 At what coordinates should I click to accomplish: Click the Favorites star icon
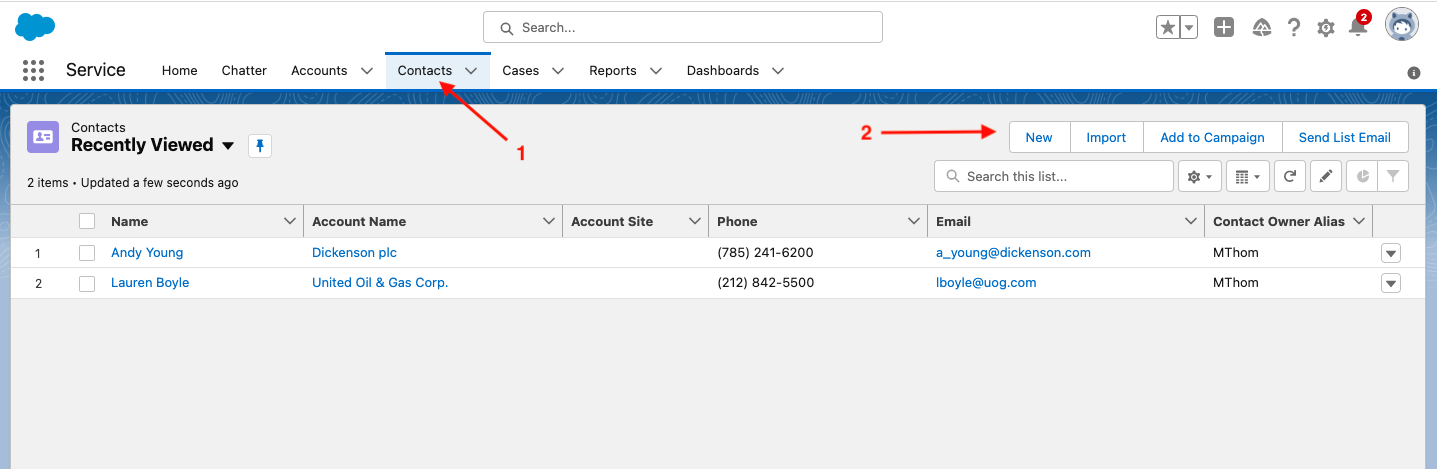1167,28
